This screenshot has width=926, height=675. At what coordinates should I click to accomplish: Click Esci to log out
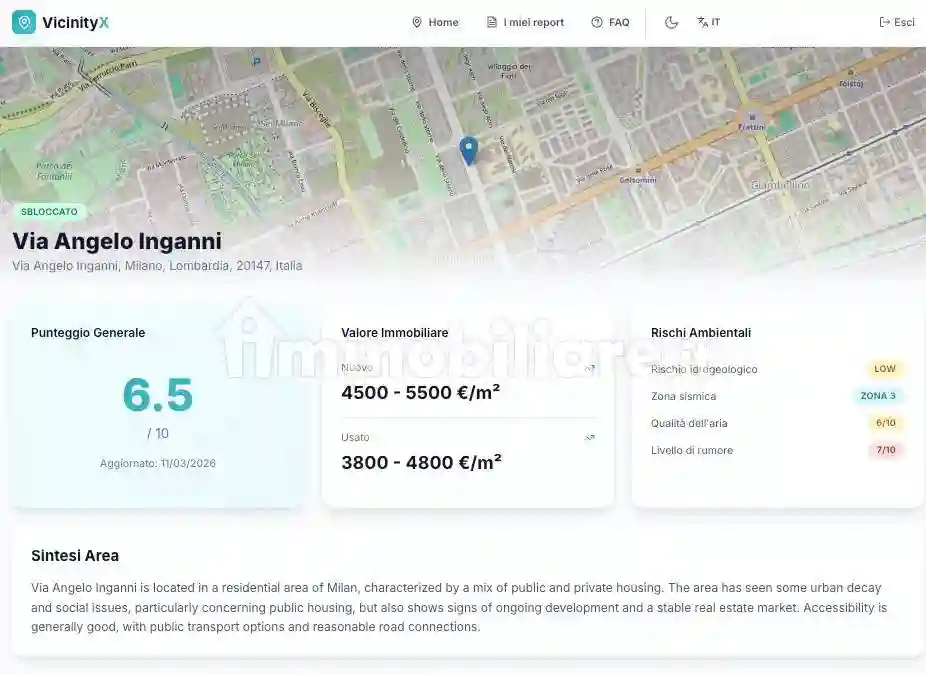click(896, 22)
